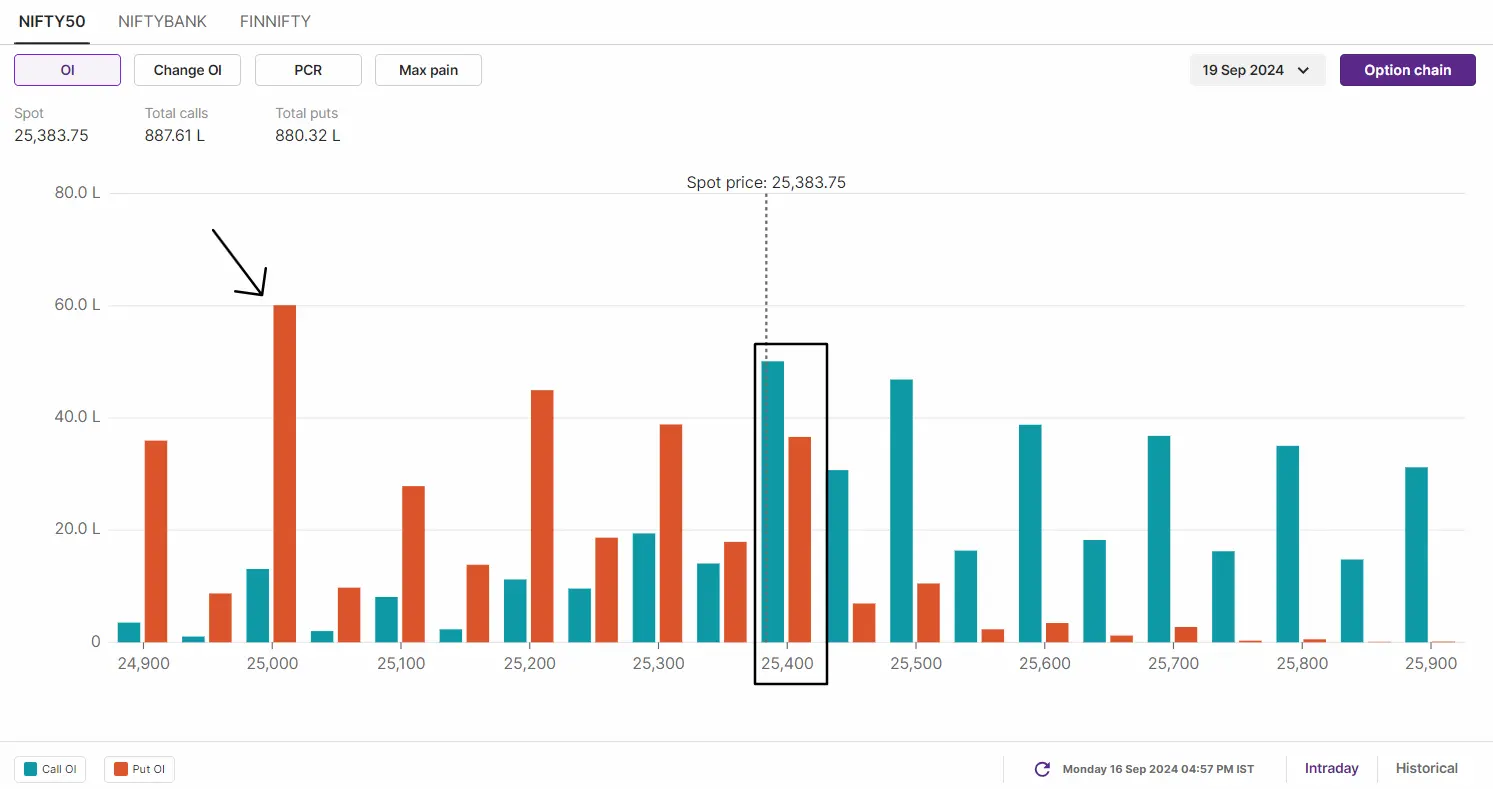The image size is (1493, 789).
Task: Switch to the FINNIFTY tab
Action: [275, 21]
